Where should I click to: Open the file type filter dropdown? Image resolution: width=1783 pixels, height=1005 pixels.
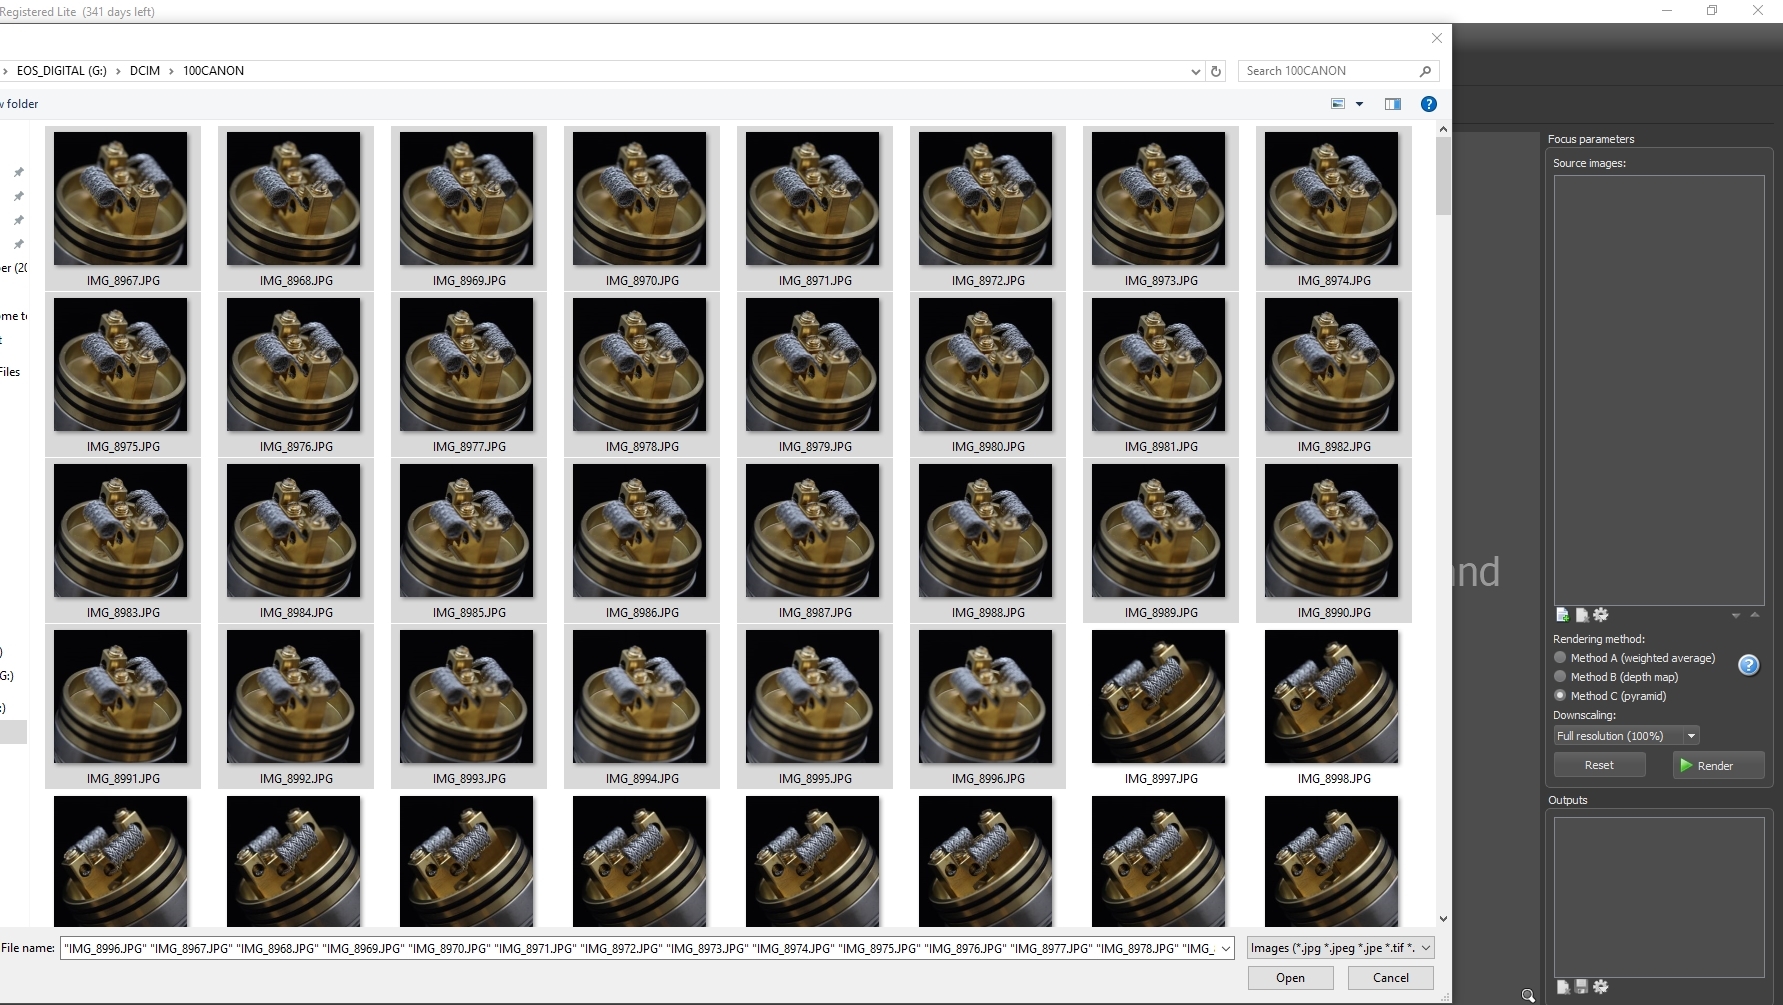point(1424,947)
